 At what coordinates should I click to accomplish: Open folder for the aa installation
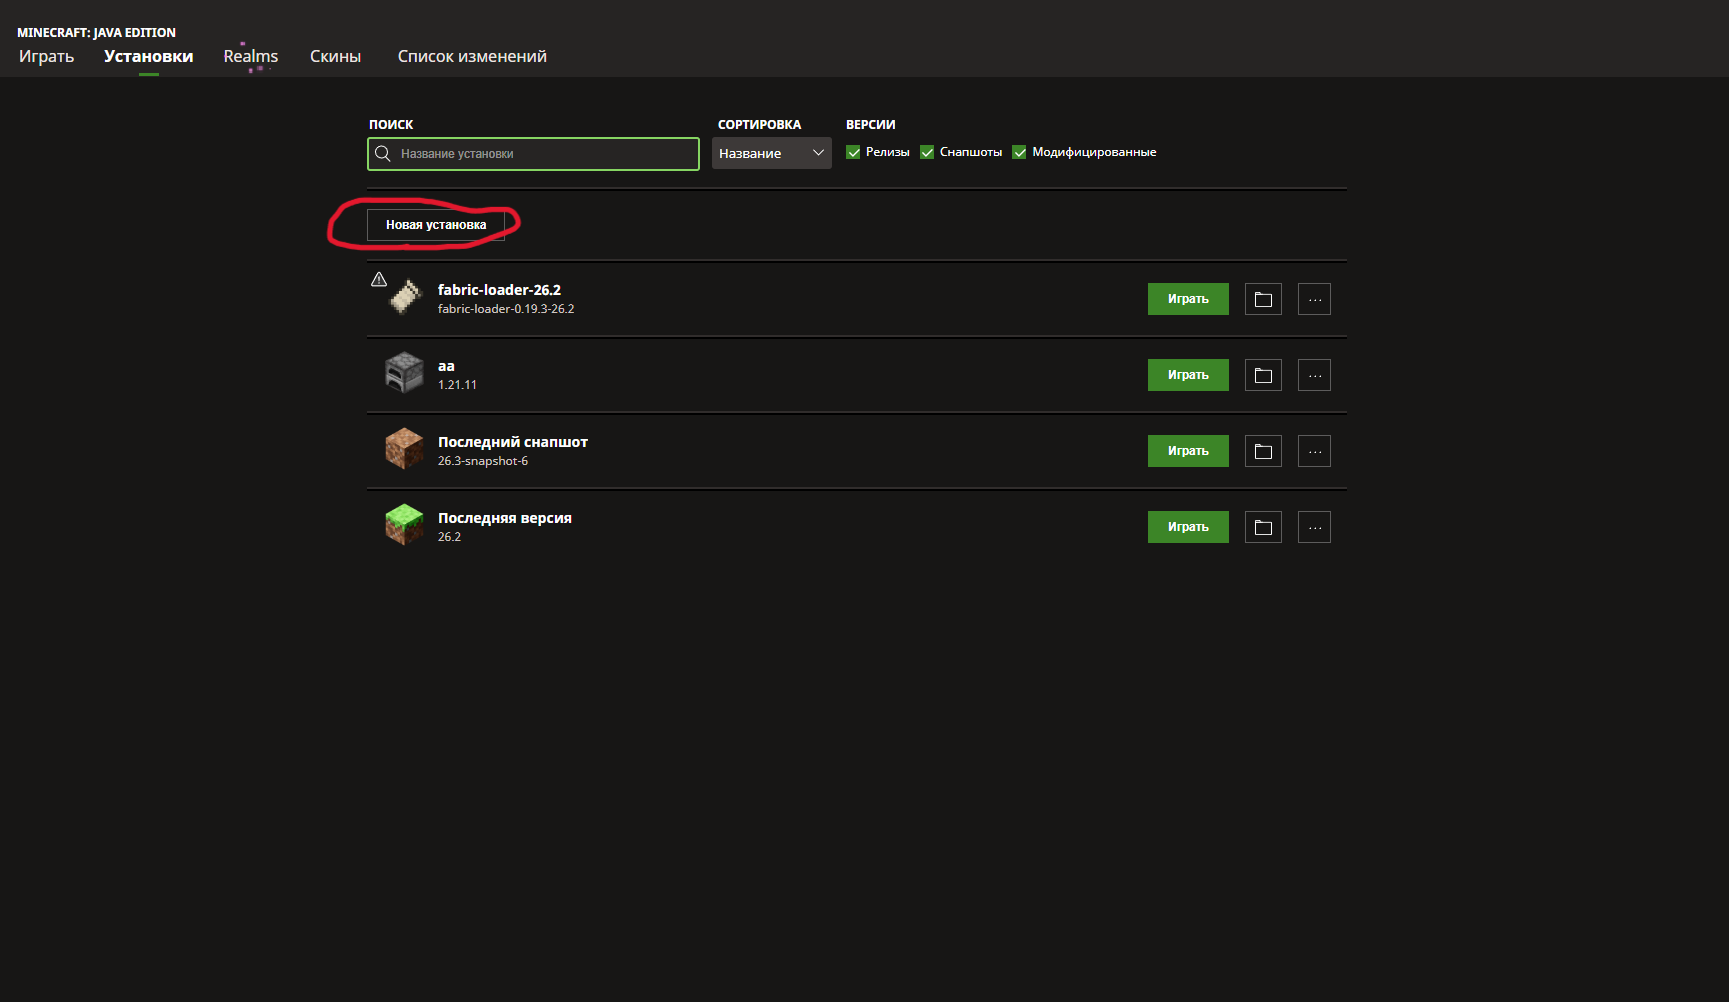[1263, 375]
